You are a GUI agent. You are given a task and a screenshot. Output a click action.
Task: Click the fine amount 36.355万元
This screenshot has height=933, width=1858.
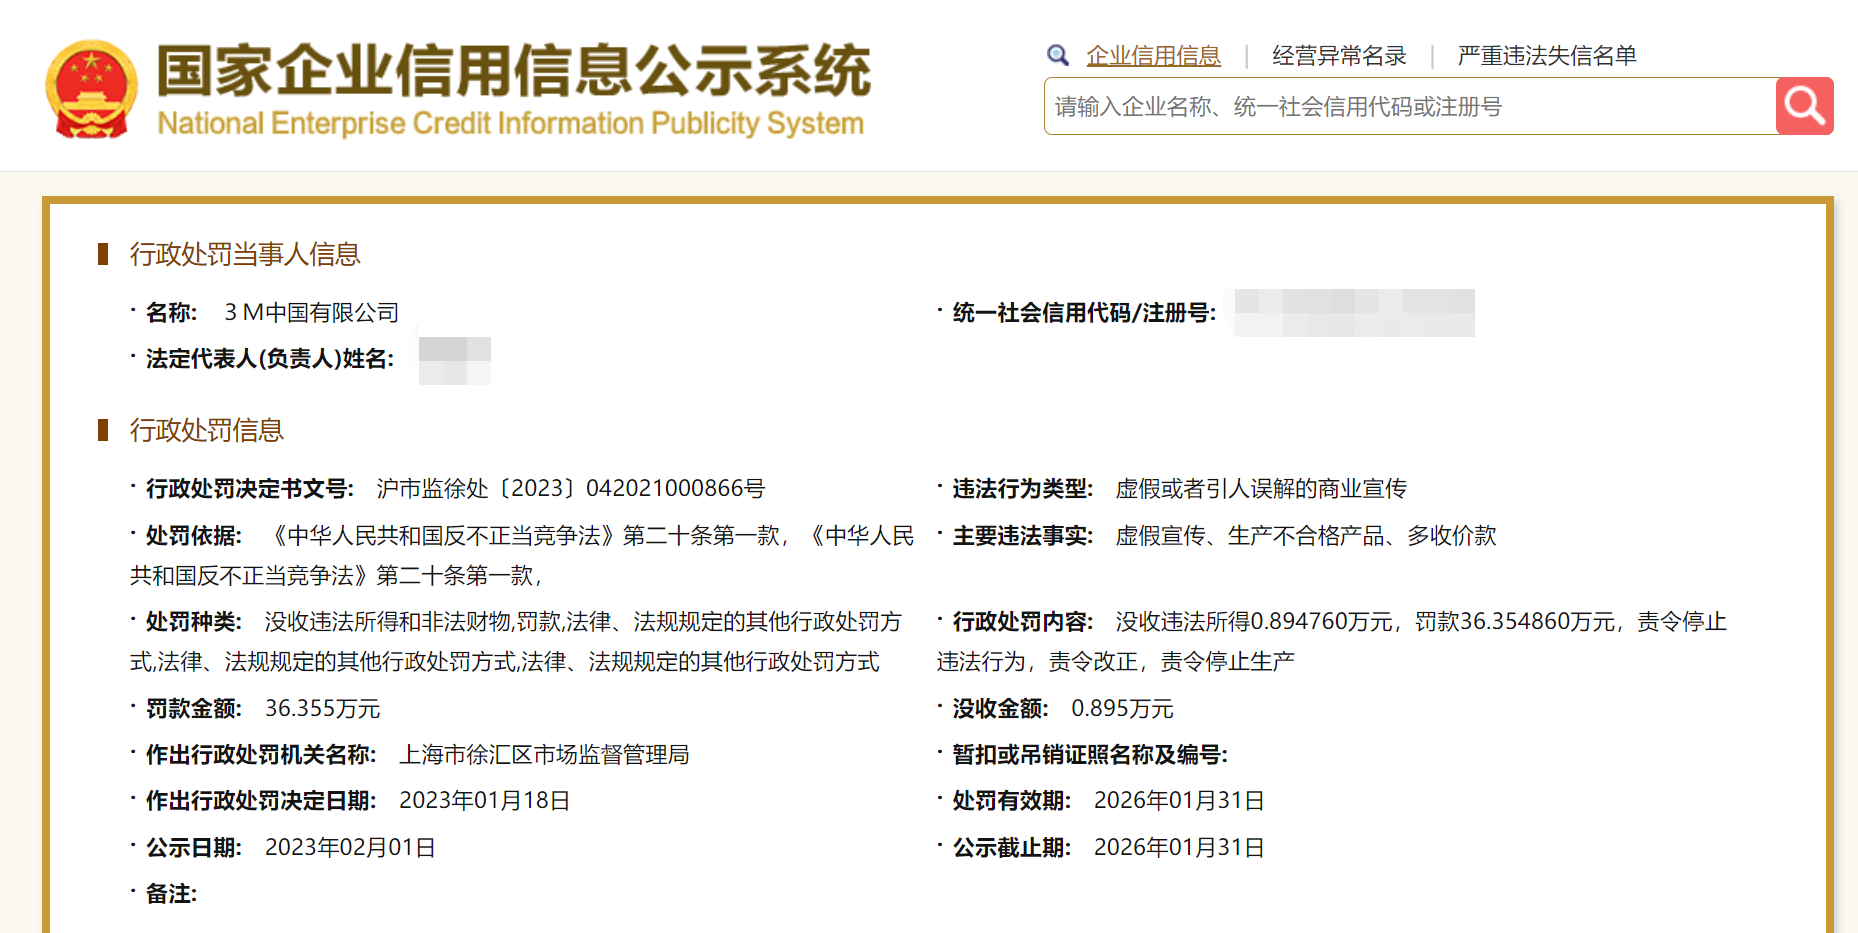tap(322, 708)
